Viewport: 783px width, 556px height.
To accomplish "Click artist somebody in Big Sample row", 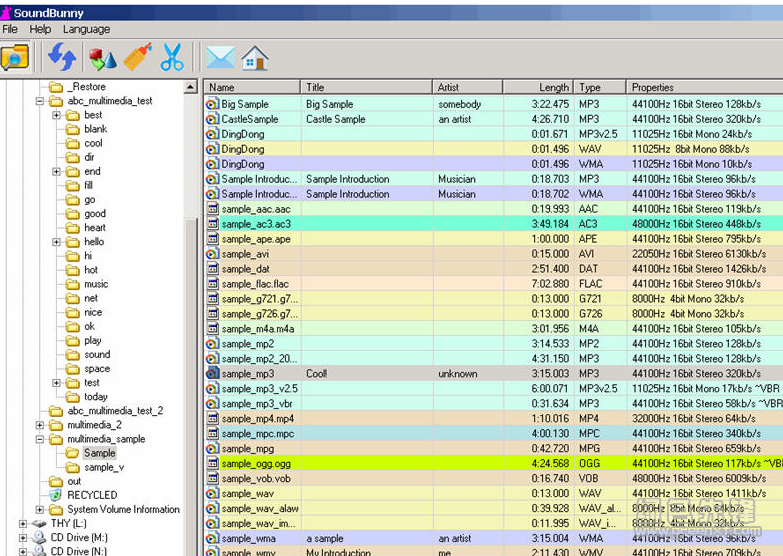I will click(459, 104).
